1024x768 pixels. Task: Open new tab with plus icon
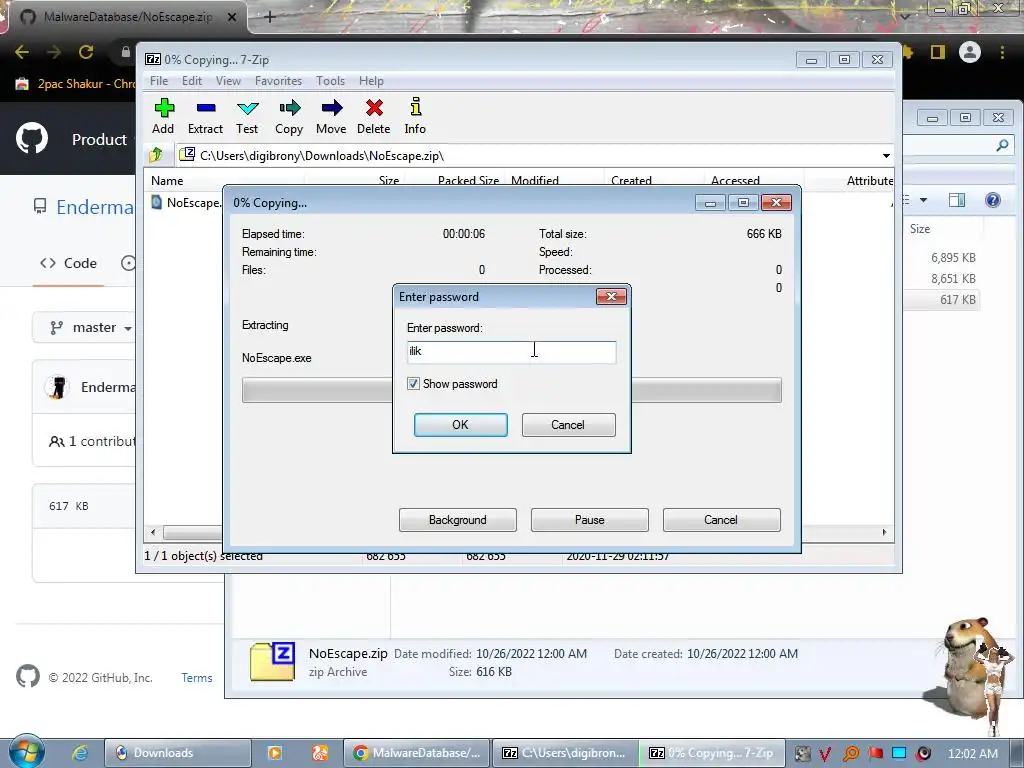pos(270,17)
